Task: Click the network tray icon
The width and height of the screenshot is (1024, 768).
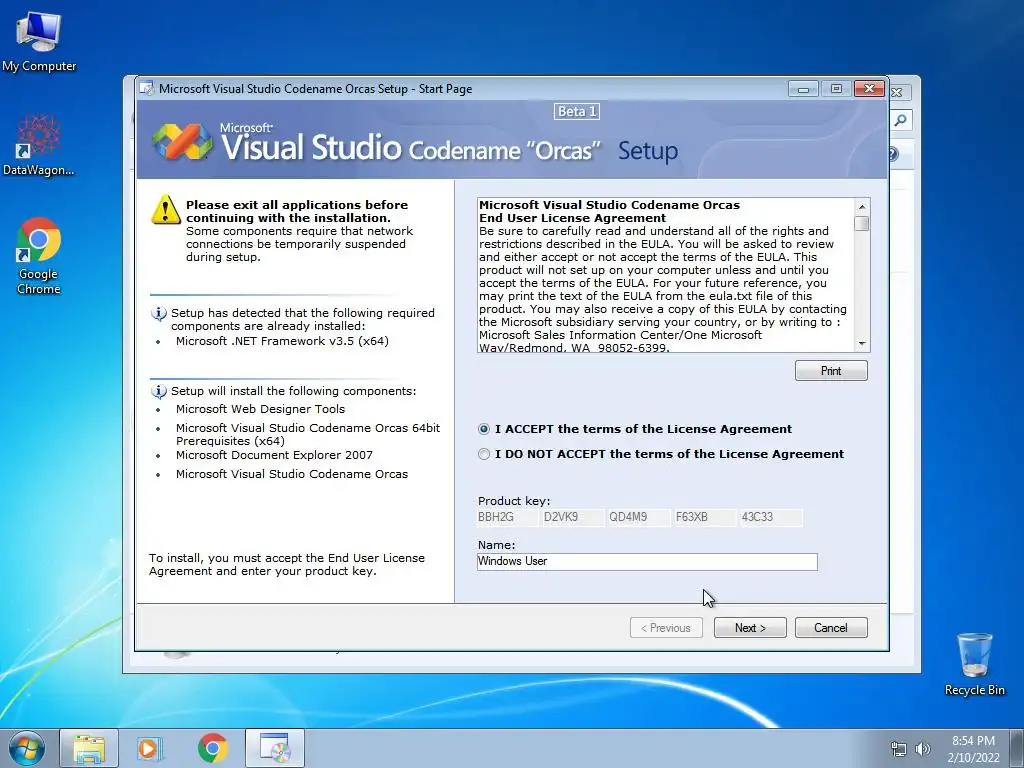Action: [x=899, y=749]
